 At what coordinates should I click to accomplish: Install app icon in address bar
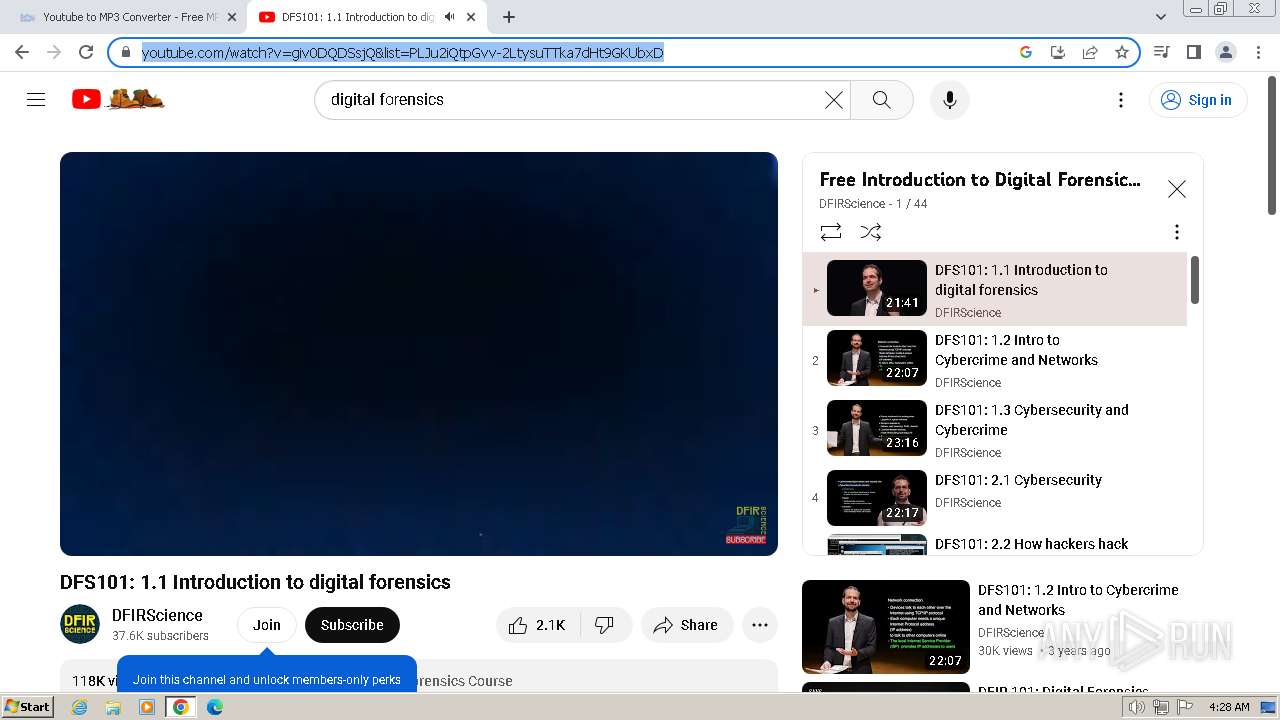[1058, 52]
